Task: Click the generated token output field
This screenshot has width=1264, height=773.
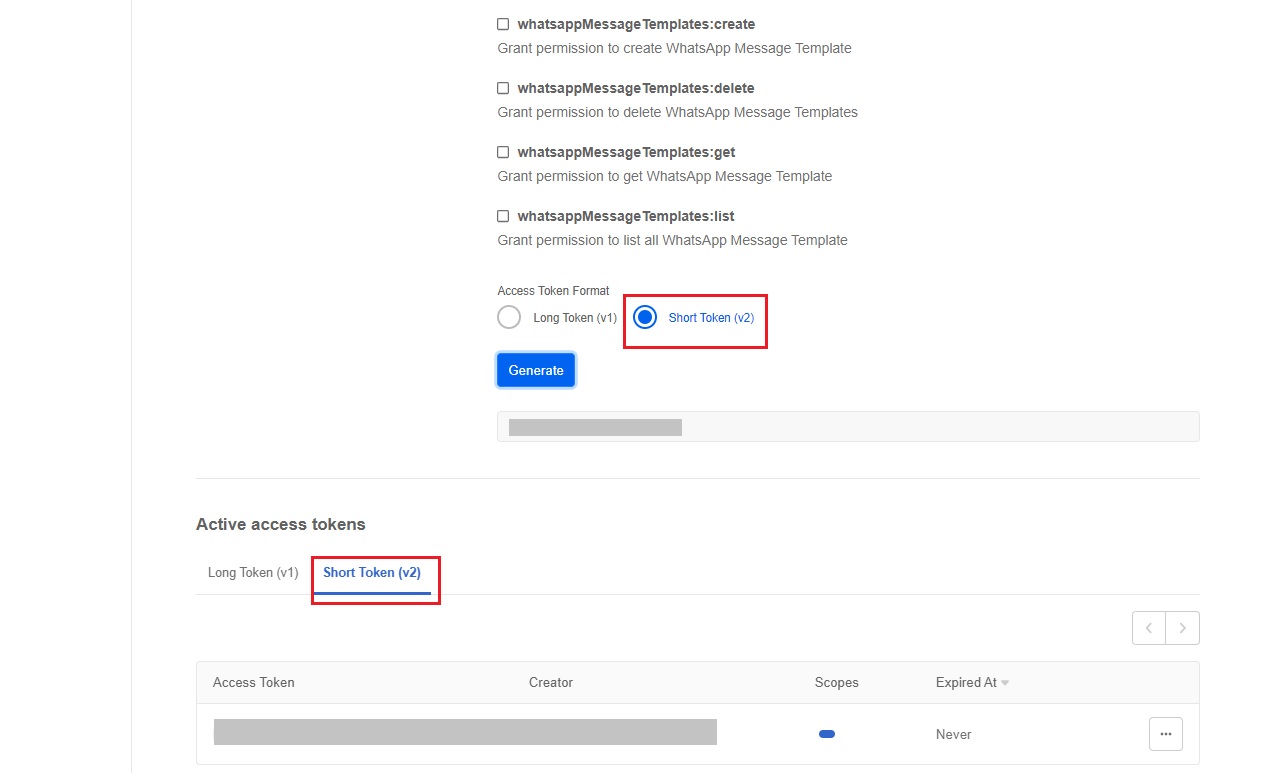Action: click(848, 427)
